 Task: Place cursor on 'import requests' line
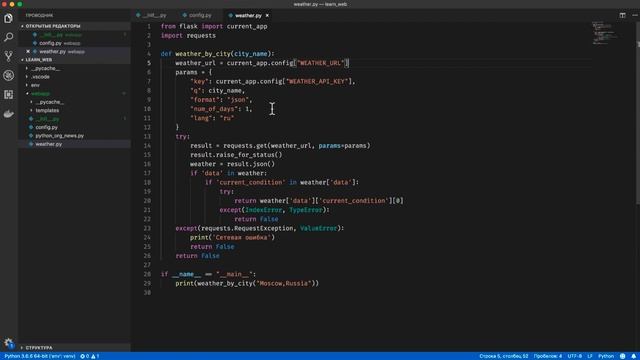tap(188, 36)
